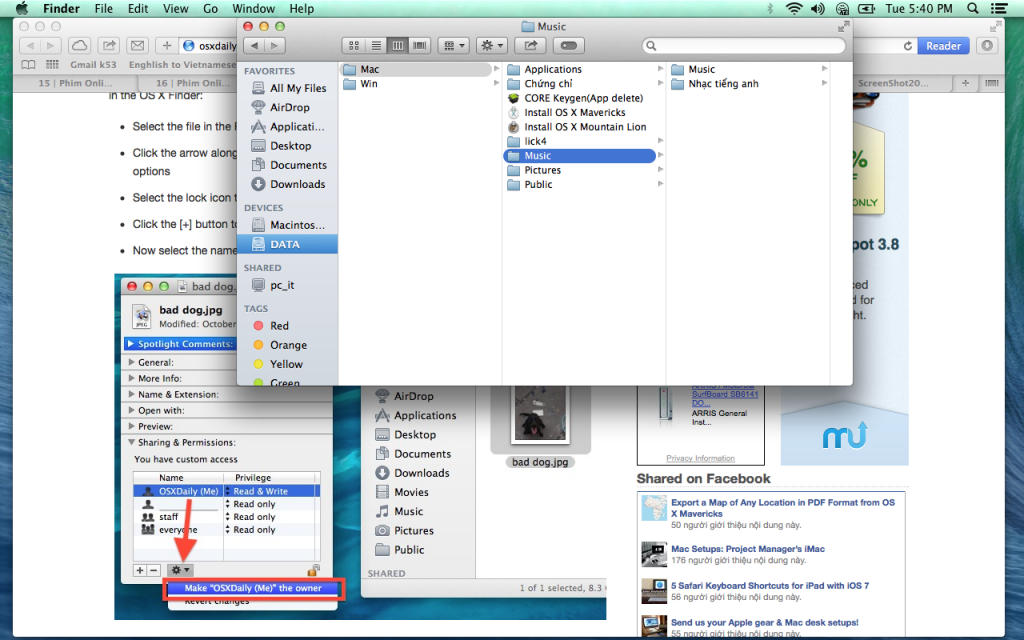
Task: Enter full screen via Finder window corner icon
Action: (x=843, y=26)
